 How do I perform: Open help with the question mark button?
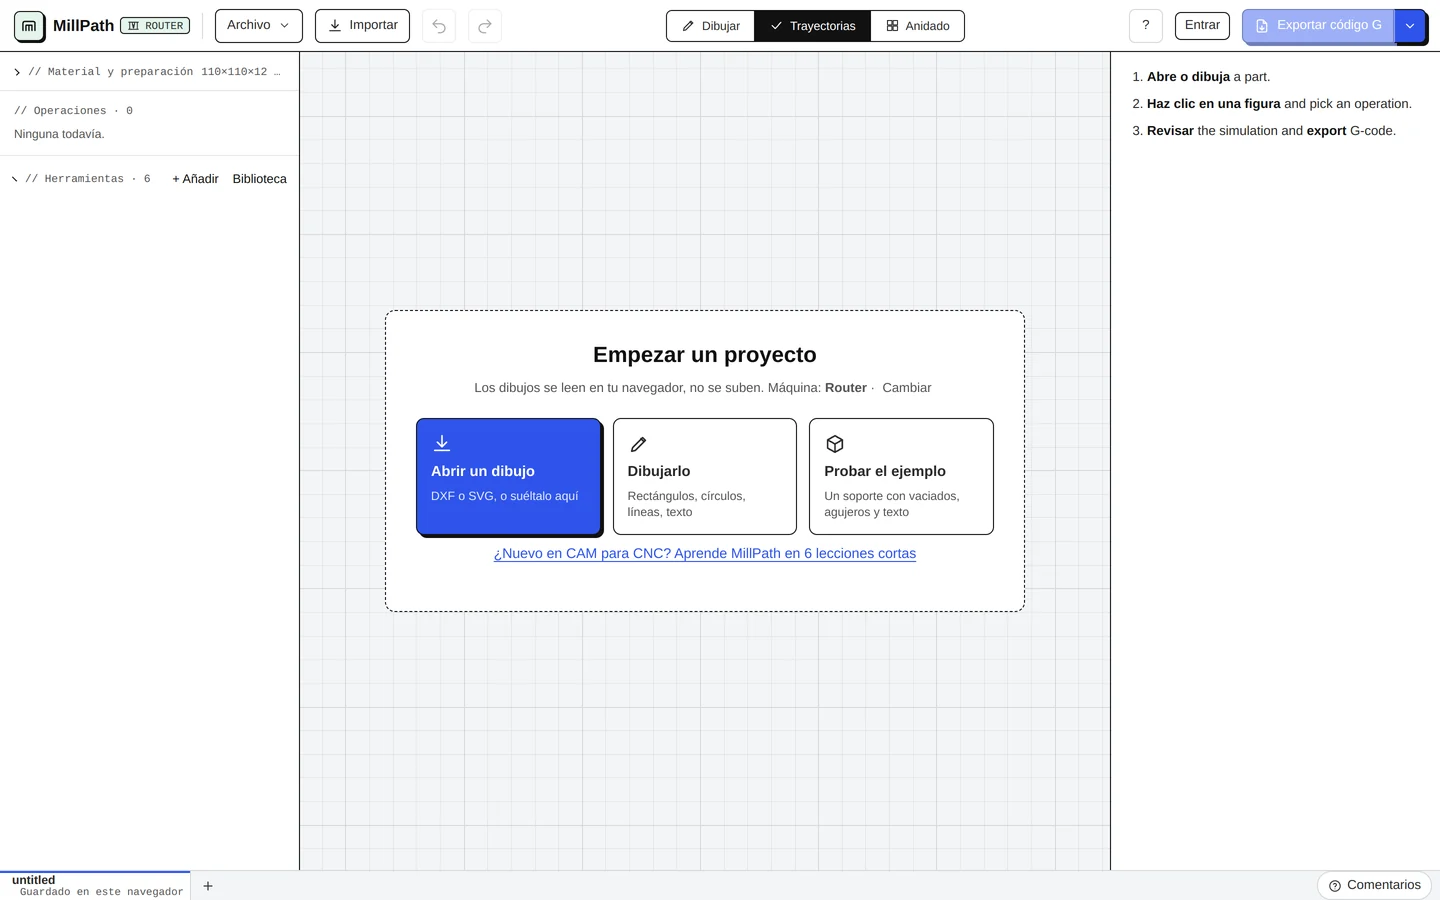[1146, 26]
